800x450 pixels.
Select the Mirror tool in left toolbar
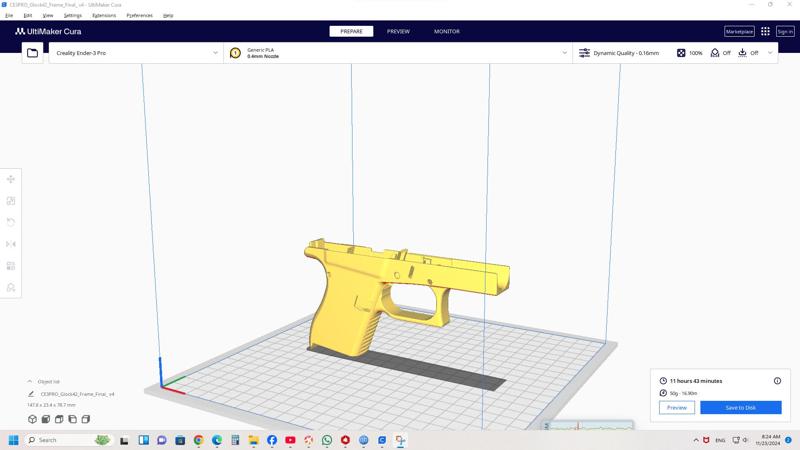[x=11, y=244]
